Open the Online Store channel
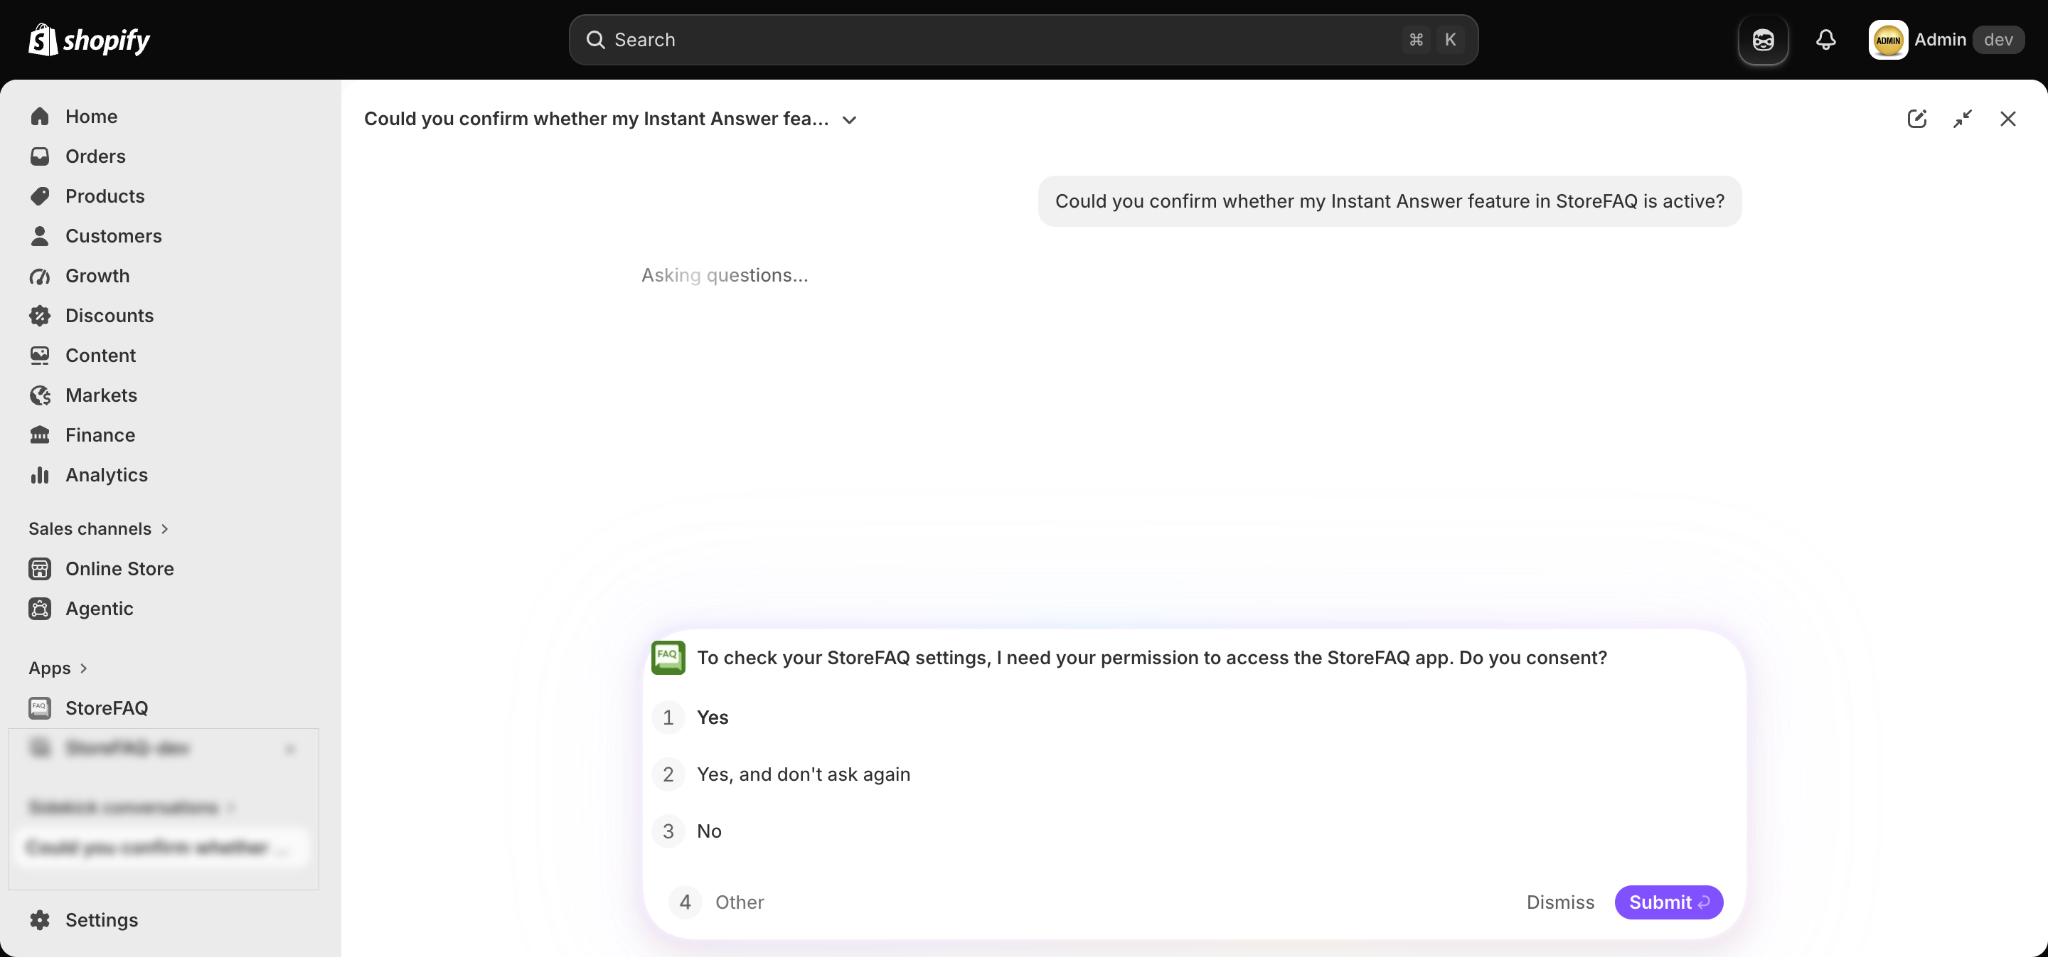Screen dimensions: 2048x957 tap(120, 569)
